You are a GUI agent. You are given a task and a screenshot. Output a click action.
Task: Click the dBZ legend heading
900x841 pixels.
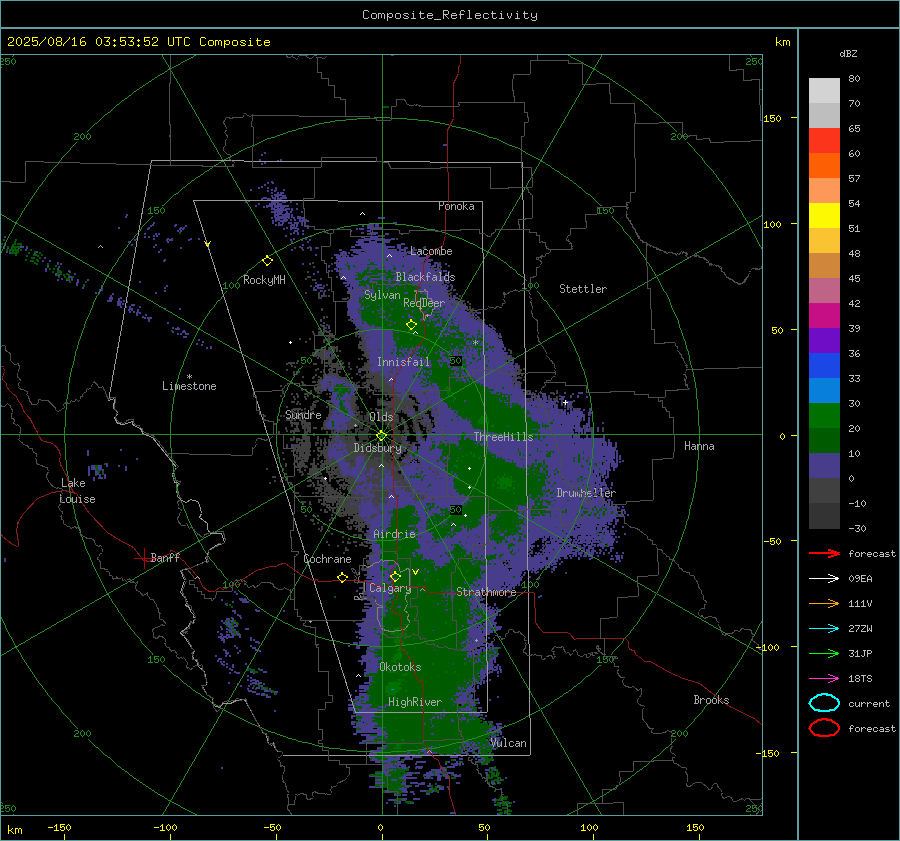pos(848,53)
